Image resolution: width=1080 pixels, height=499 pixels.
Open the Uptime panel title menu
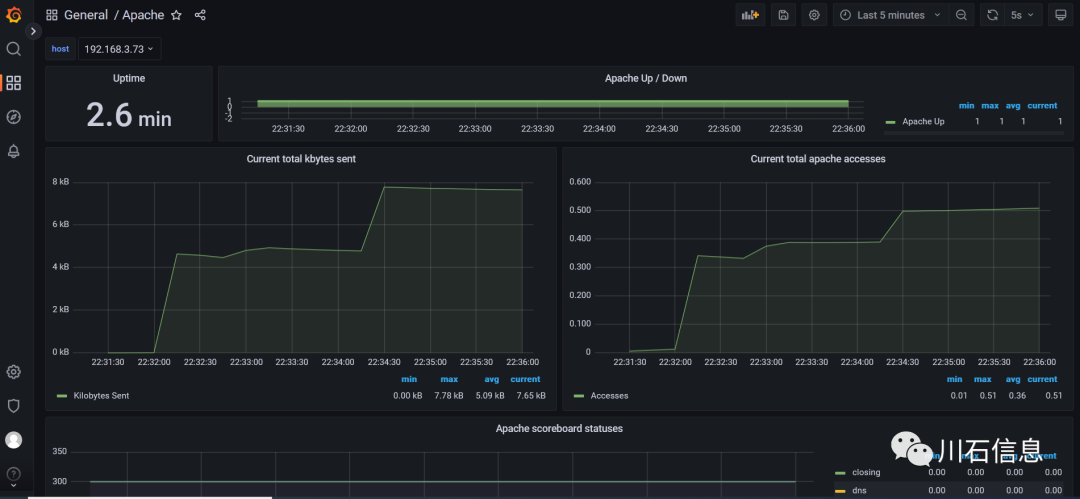(129, 79)
